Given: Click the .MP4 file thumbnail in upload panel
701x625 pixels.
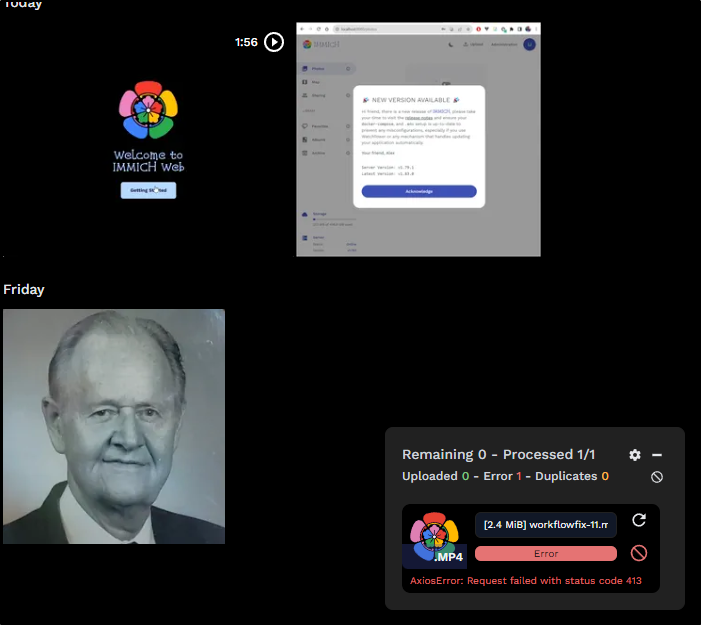Looking at the screenshot, I should tap(435, 537).
